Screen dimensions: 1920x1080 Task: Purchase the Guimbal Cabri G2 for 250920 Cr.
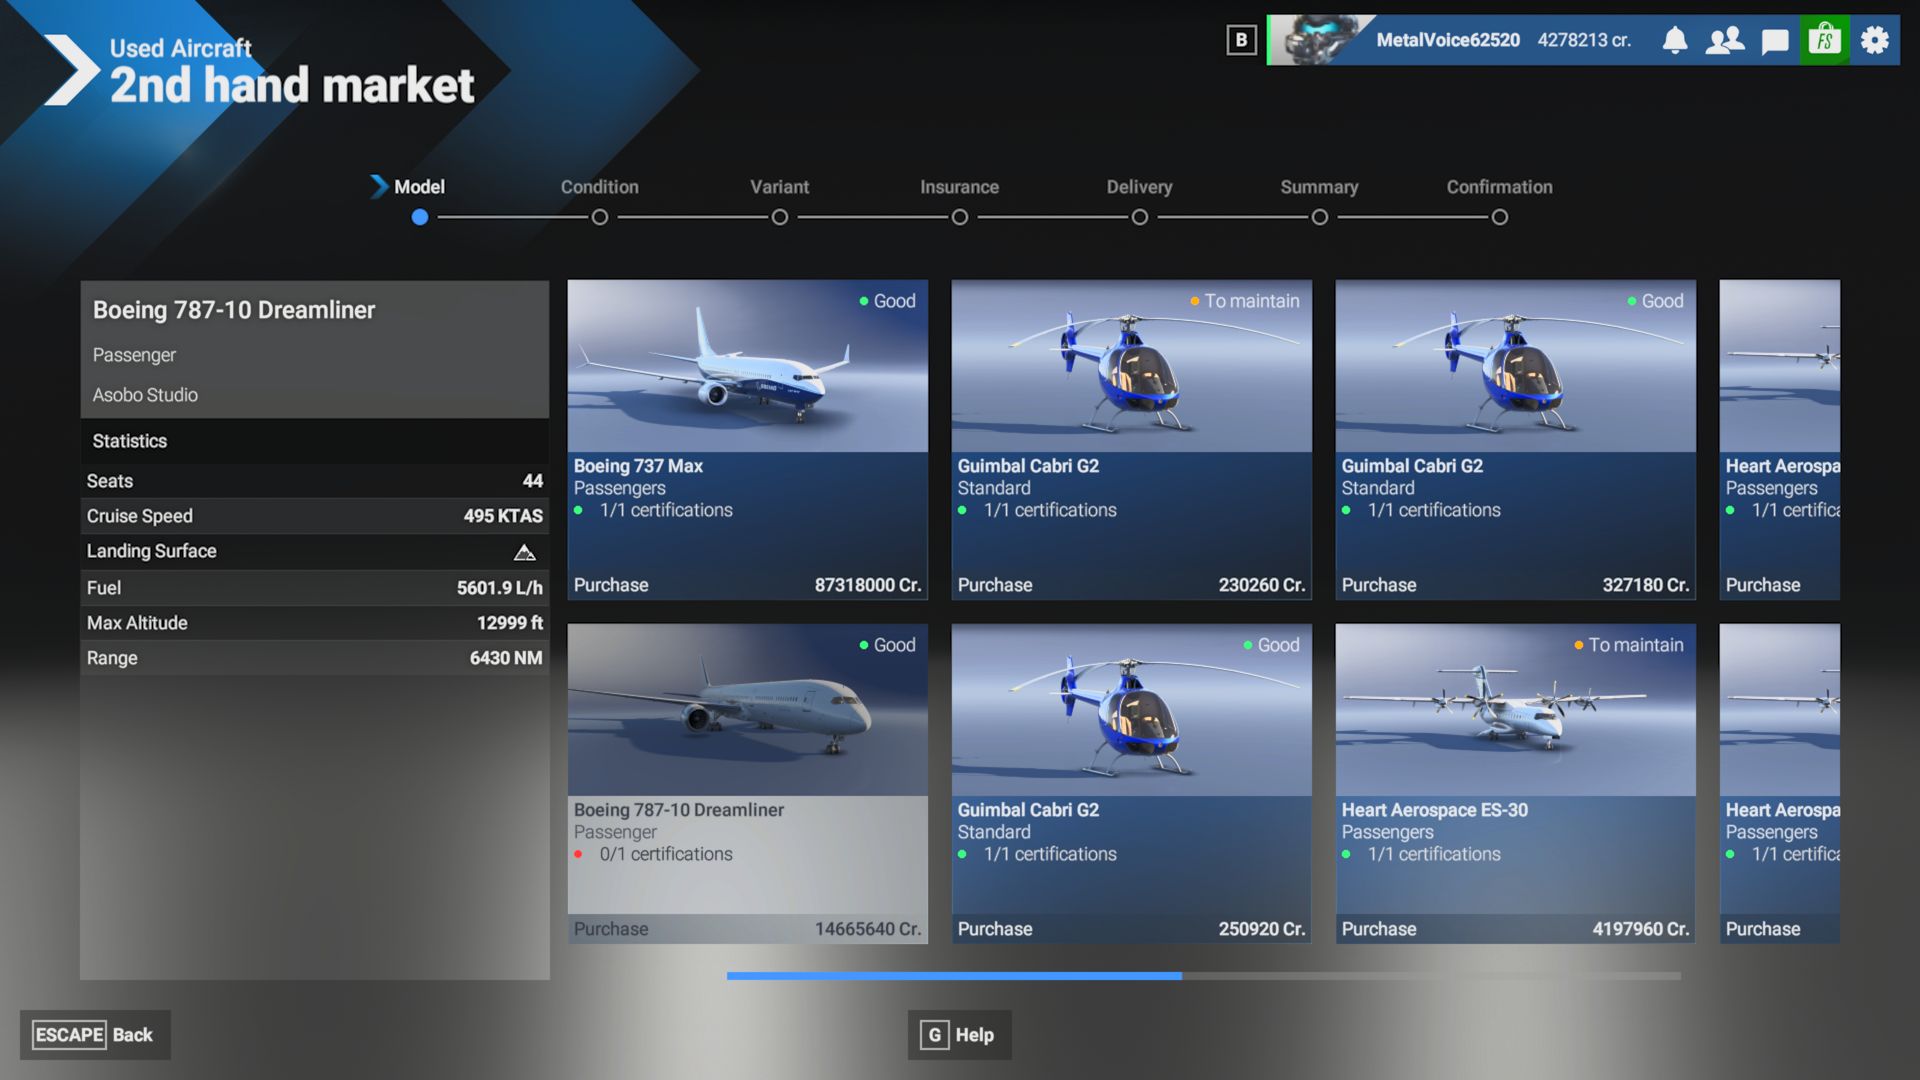tap(1131, 929)
